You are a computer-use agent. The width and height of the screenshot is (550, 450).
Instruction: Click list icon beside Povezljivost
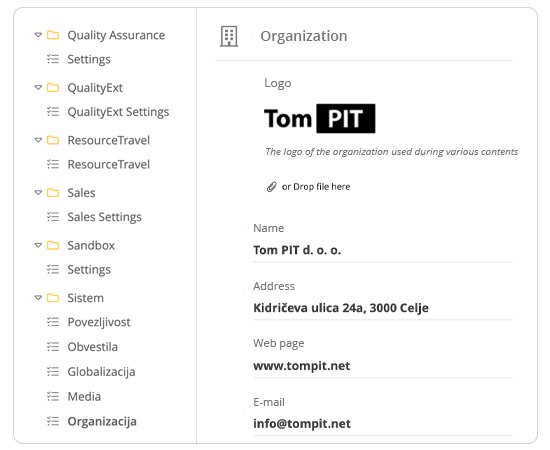click(x=53, y=322)
